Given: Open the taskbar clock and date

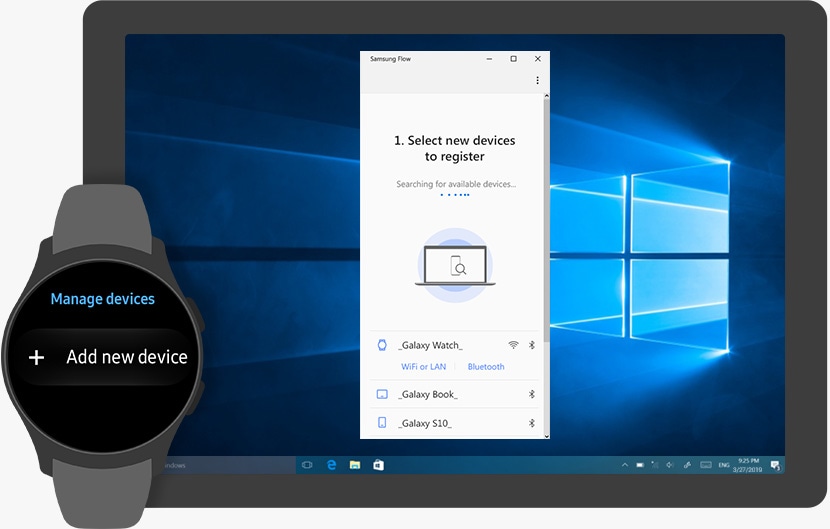Looking at the screenshot, I should click(x=747, y=465).
